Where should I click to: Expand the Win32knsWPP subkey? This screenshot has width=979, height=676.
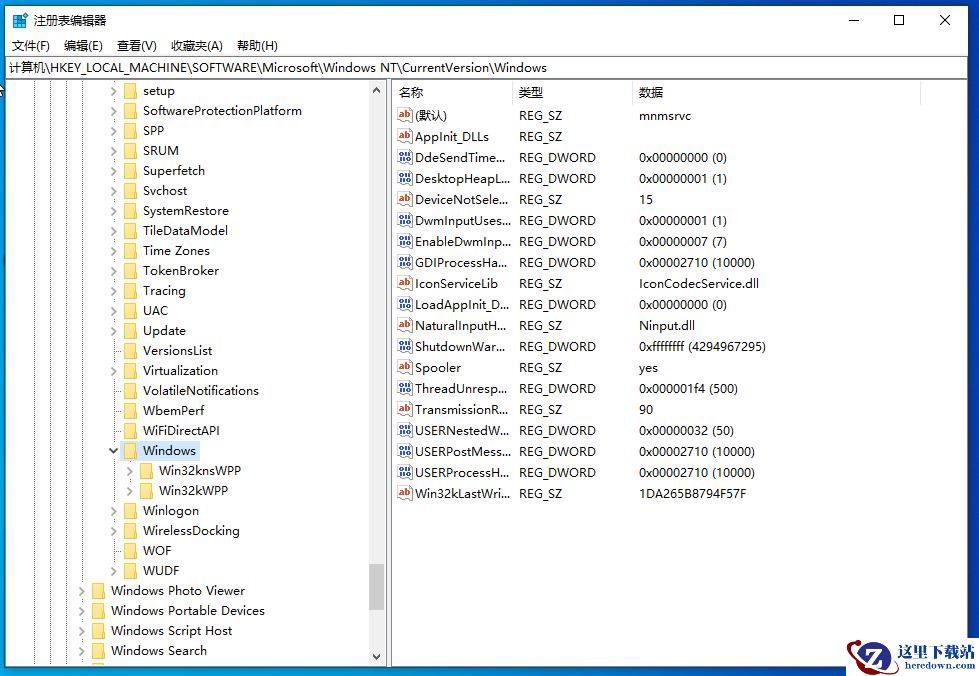tap(130, 471)
